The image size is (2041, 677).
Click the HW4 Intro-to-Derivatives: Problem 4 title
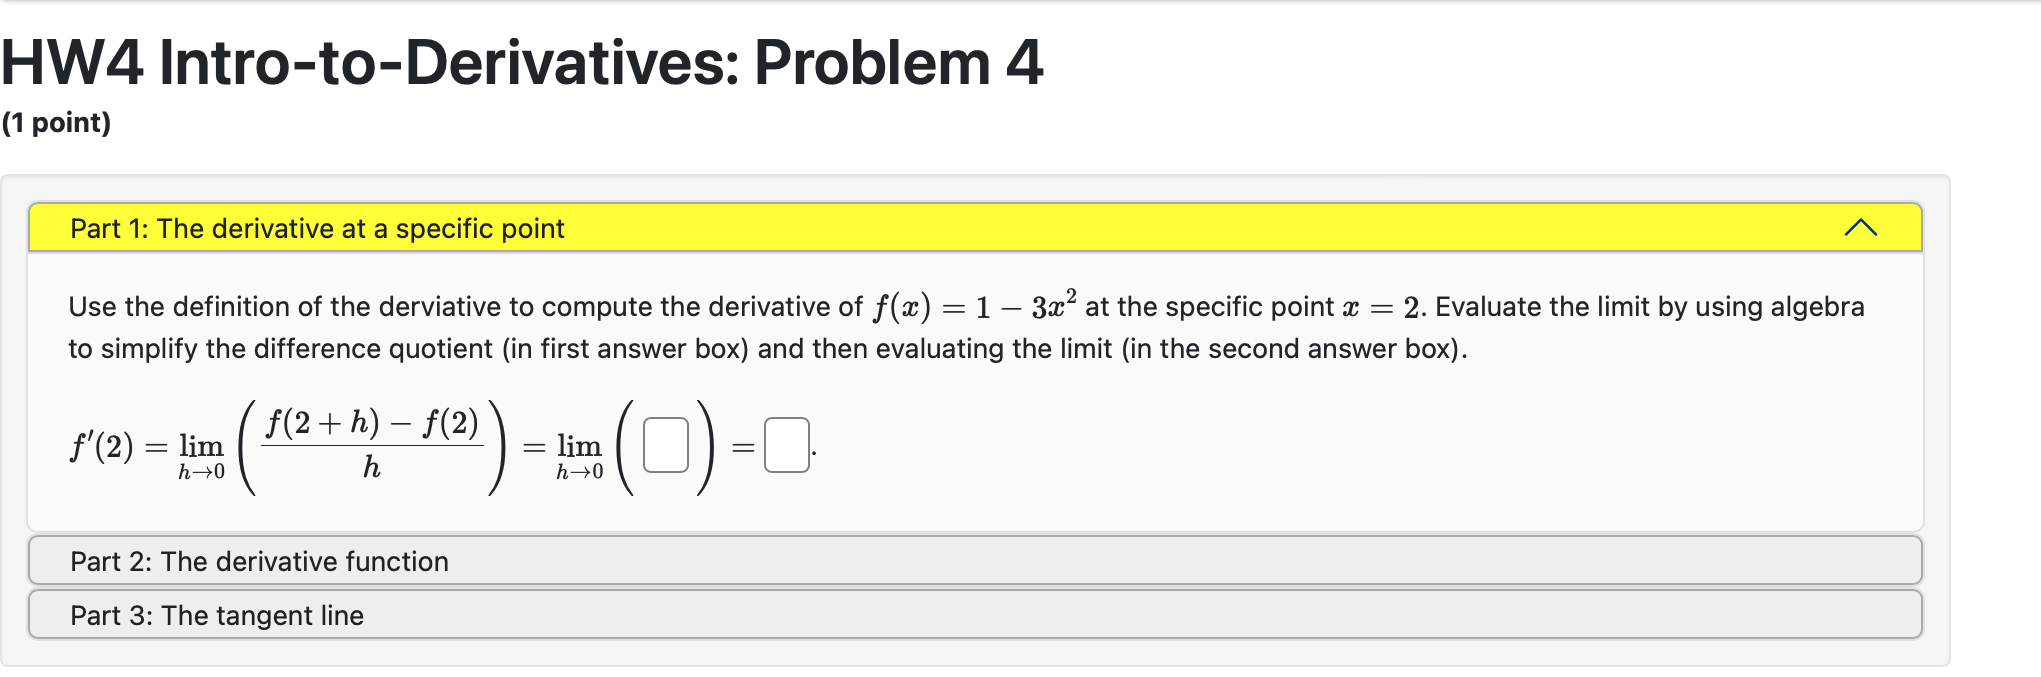point(520,63)
